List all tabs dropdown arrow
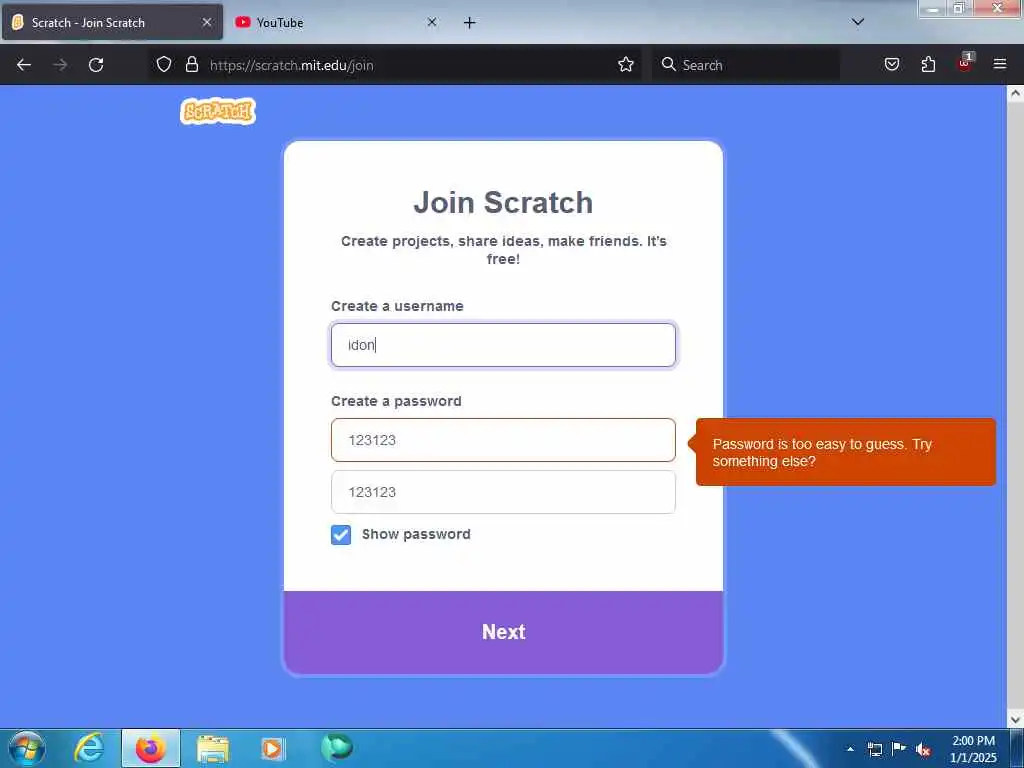 point(858,22)
